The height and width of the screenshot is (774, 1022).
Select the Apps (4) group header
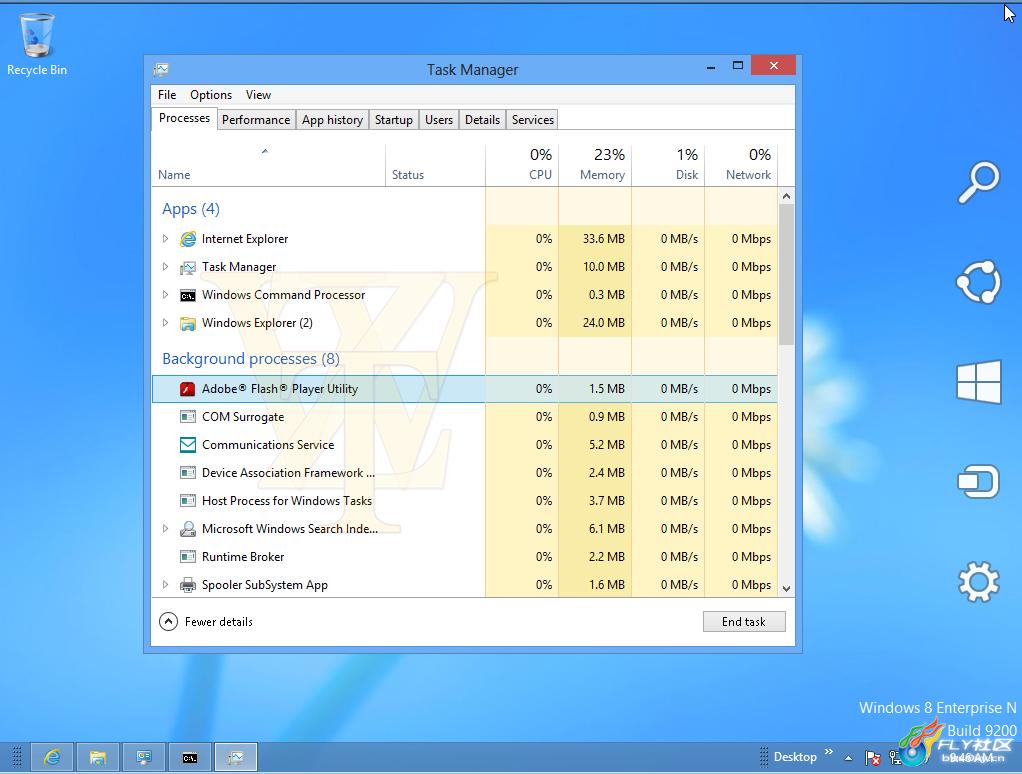point(191,209)
